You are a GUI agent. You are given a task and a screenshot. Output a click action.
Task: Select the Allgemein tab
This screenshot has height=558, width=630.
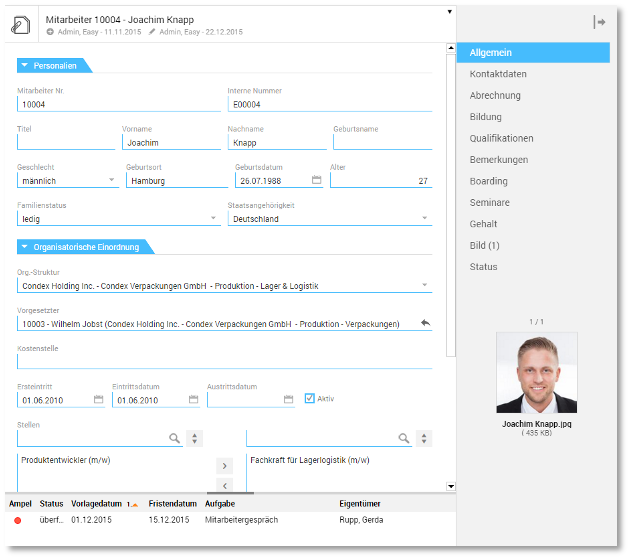[533, 53]
